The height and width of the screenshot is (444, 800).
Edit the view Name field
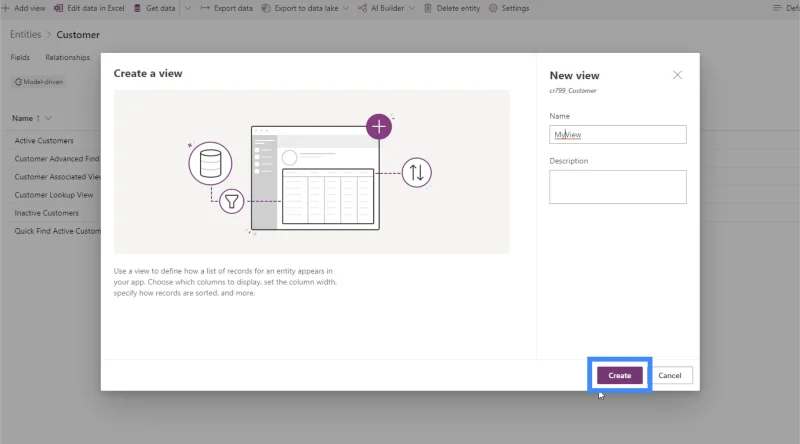point(617,135)
